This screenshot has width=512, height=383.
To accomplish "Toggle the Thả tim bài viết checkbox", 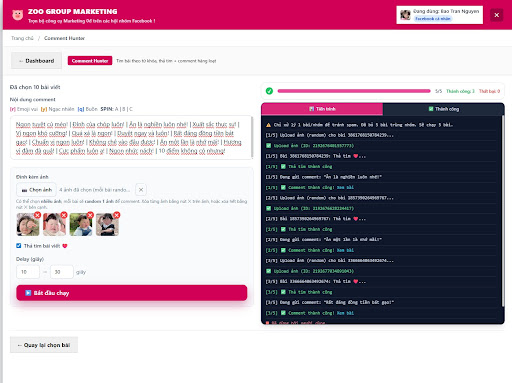I will point(19,246).
